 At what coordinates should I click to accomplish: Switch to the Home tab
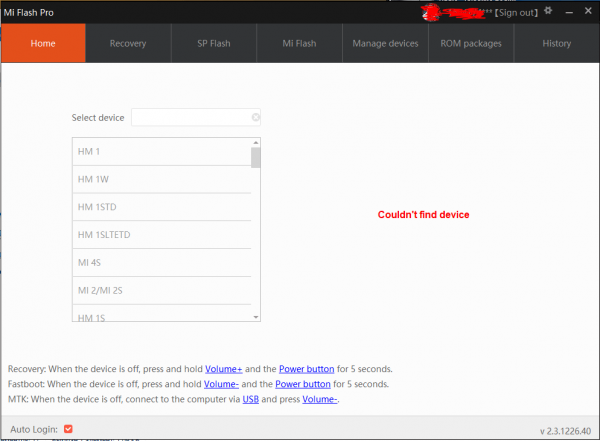pyautogui.click(x=43, y=43)
